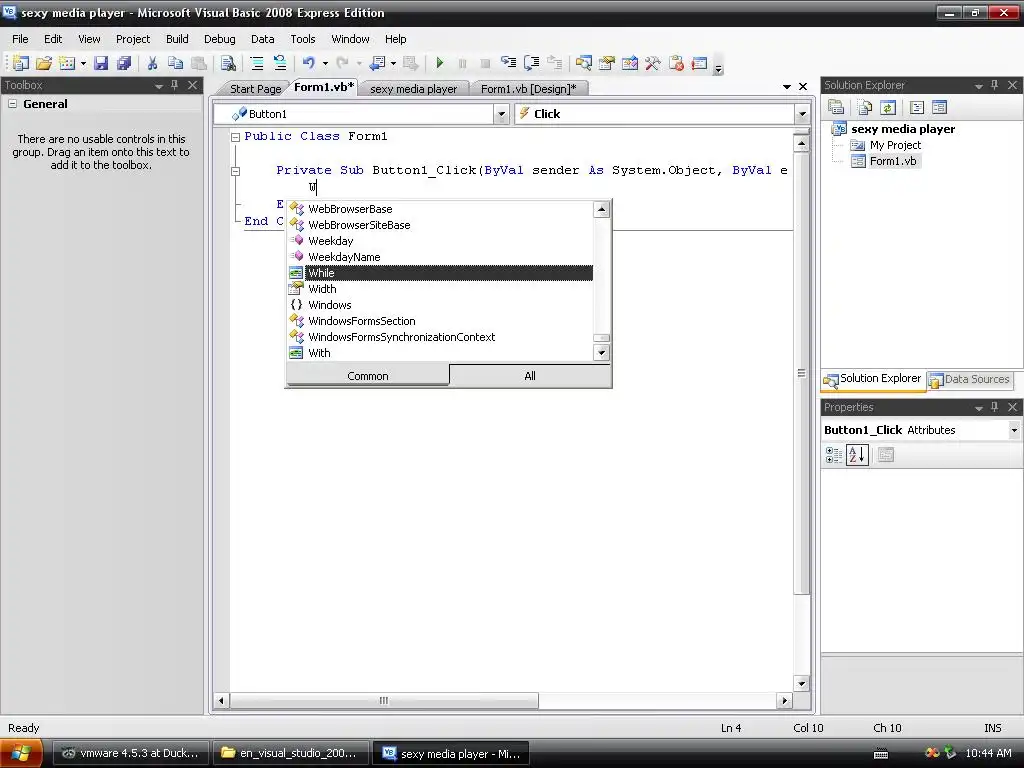Click the Step Over debug icon
The height and width of the screenshot is (768, 1024).
click(x=532, y=63)
